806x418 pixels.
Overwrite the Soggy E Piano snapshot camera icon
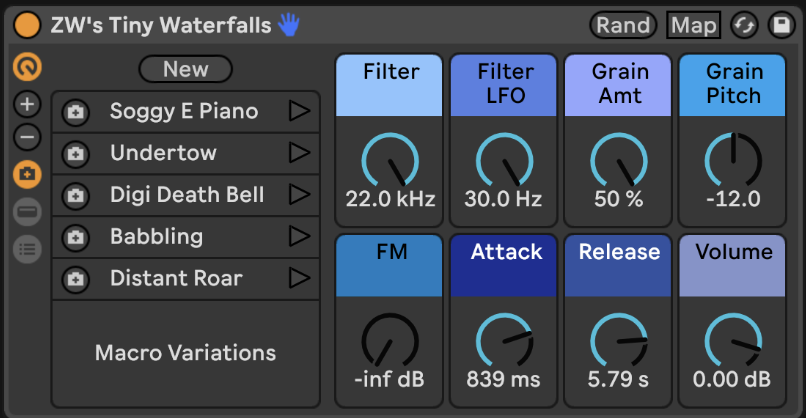click(x=75, y=112)
